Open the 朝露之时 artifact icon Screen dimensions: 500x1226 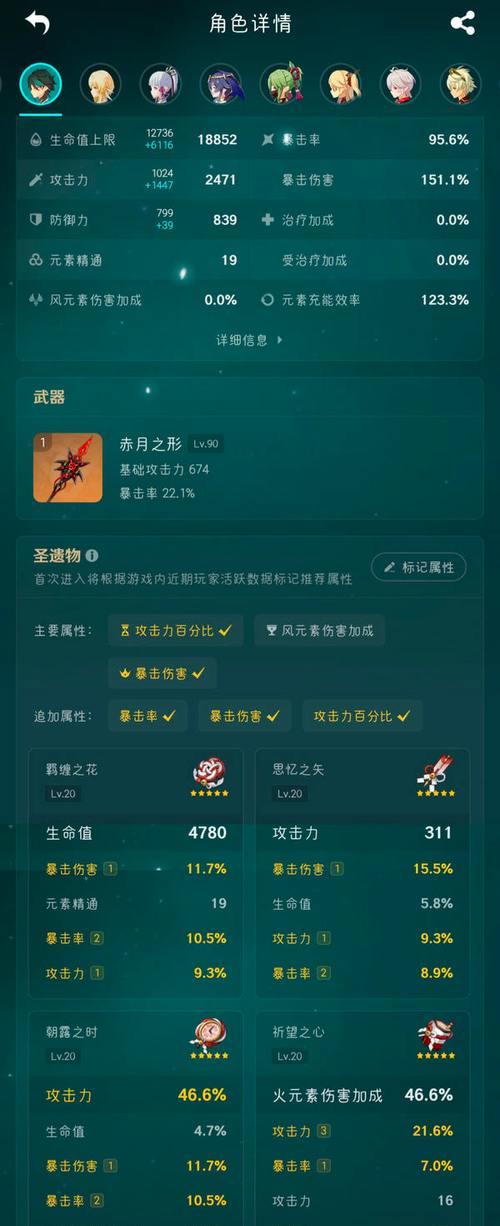(x=208, y=1038)
